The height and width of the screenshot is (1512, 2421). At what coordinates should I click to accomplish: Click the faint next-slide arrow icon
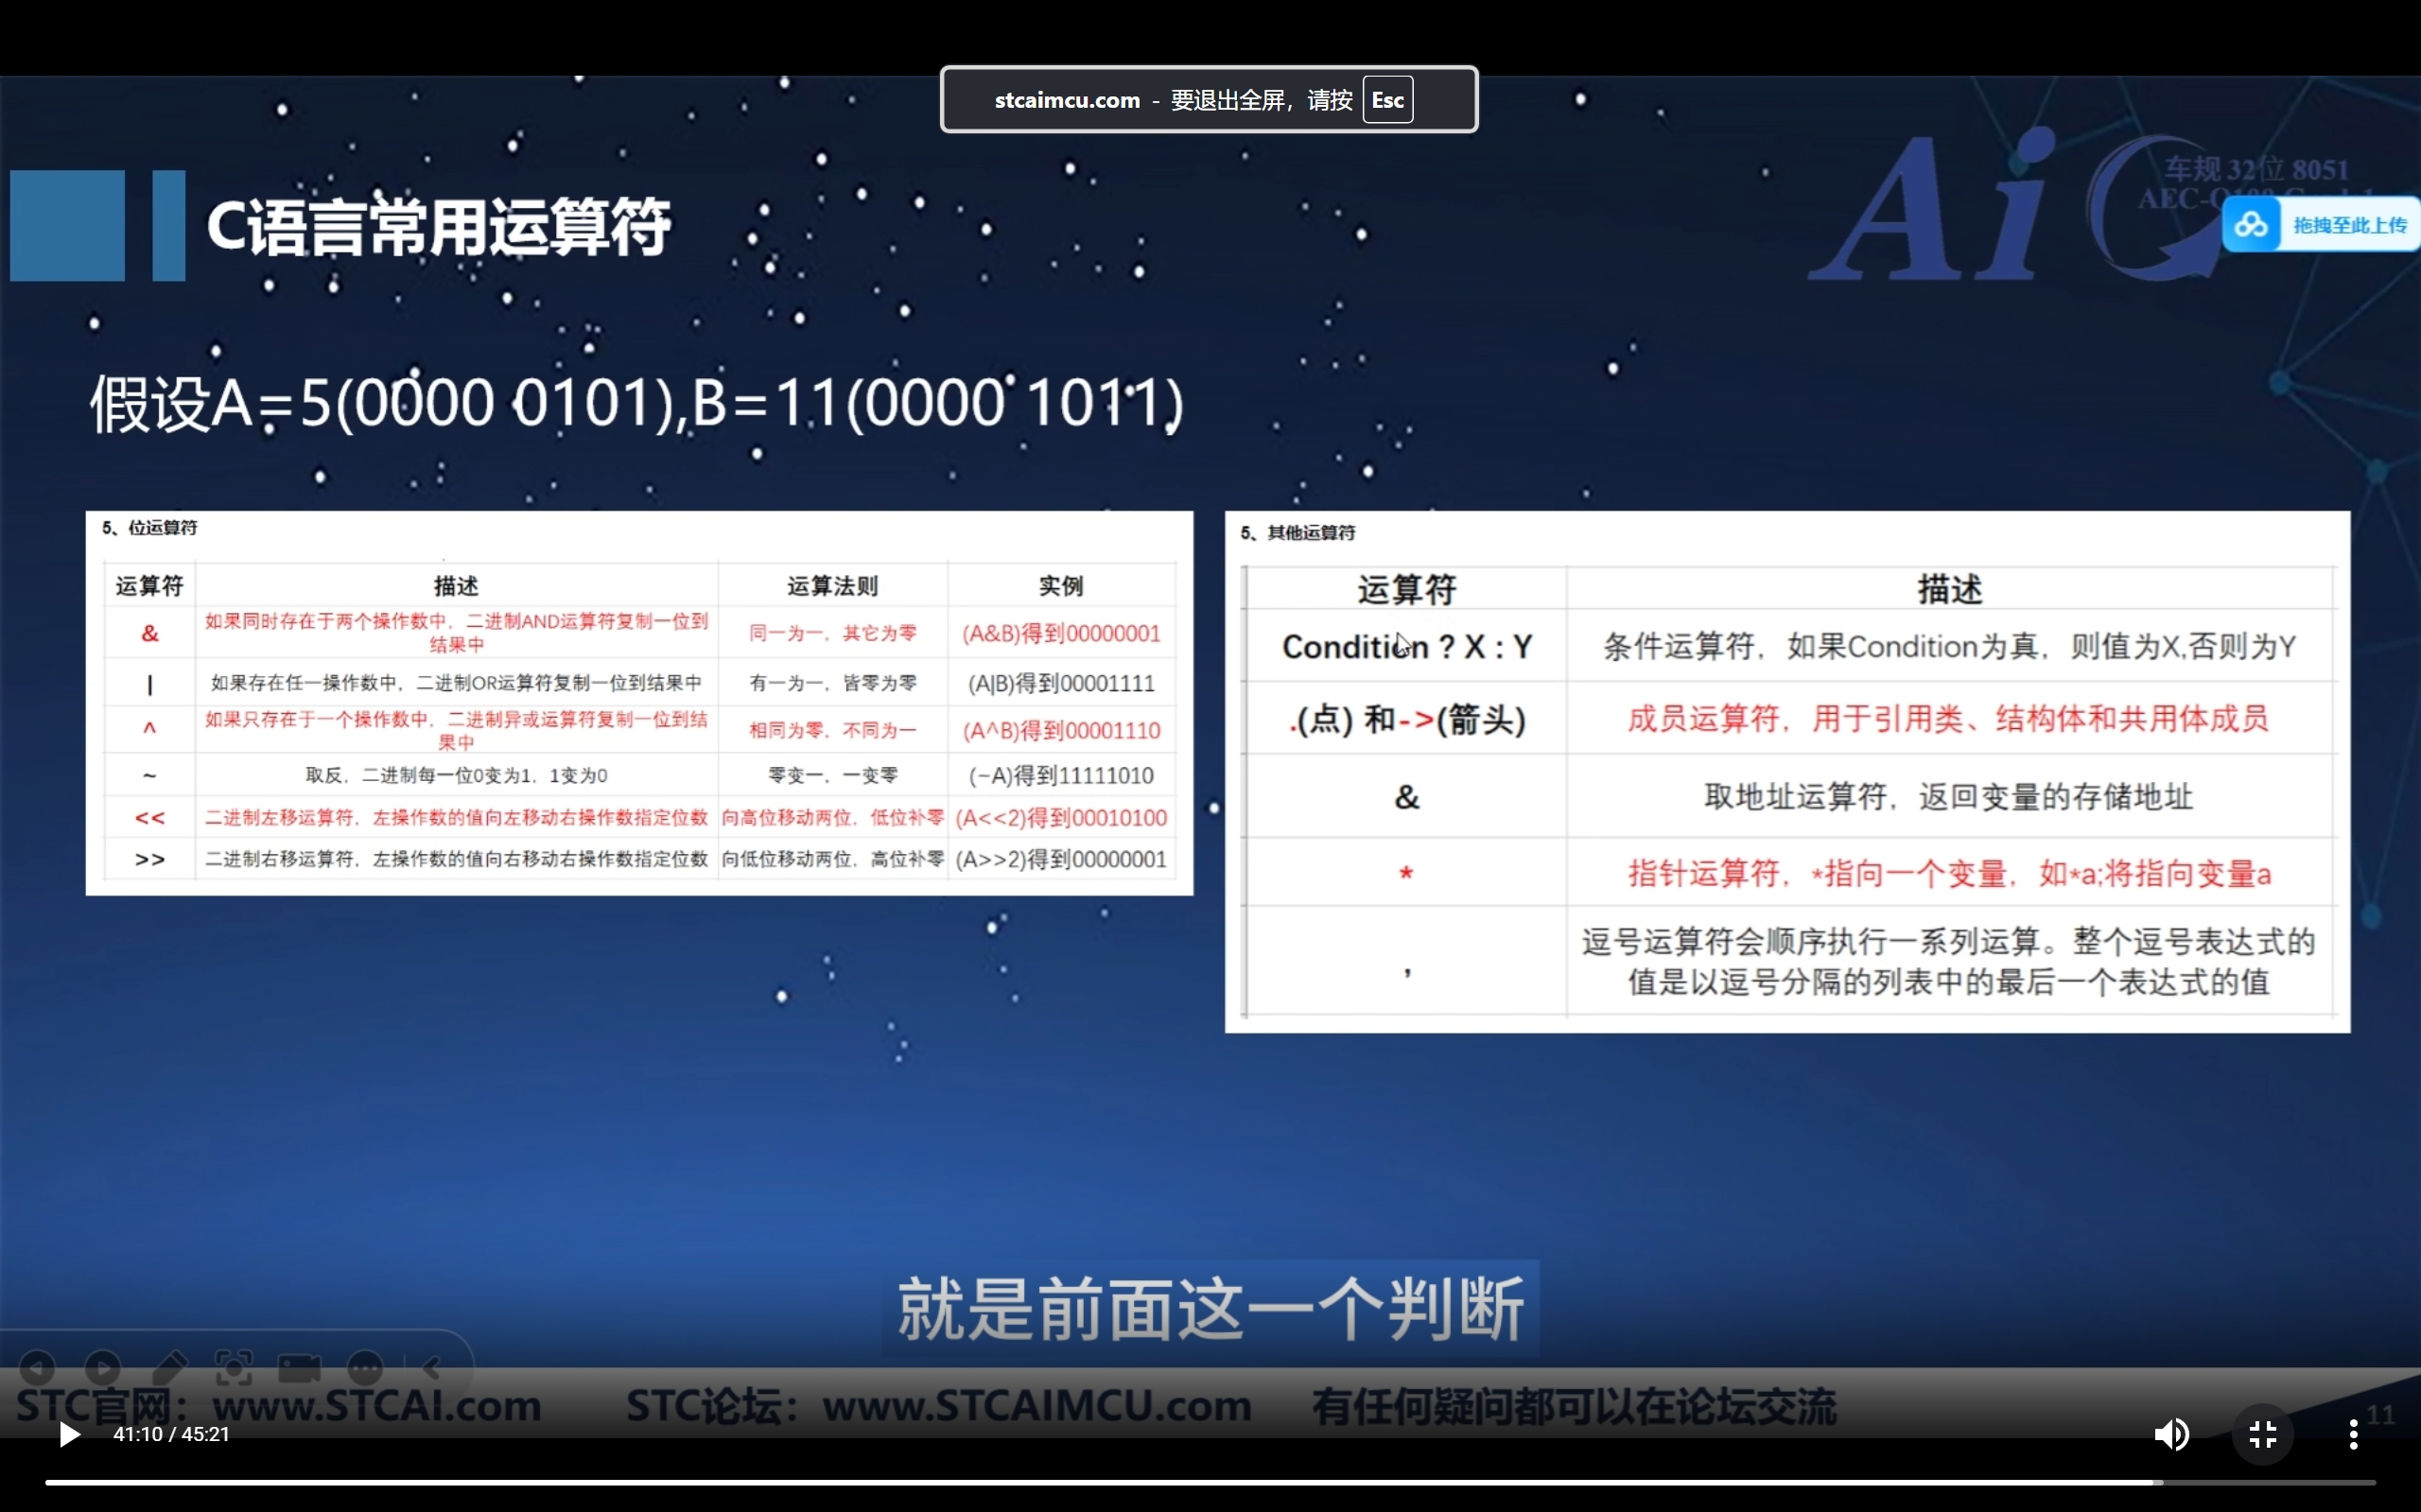tap(103, 1367)
